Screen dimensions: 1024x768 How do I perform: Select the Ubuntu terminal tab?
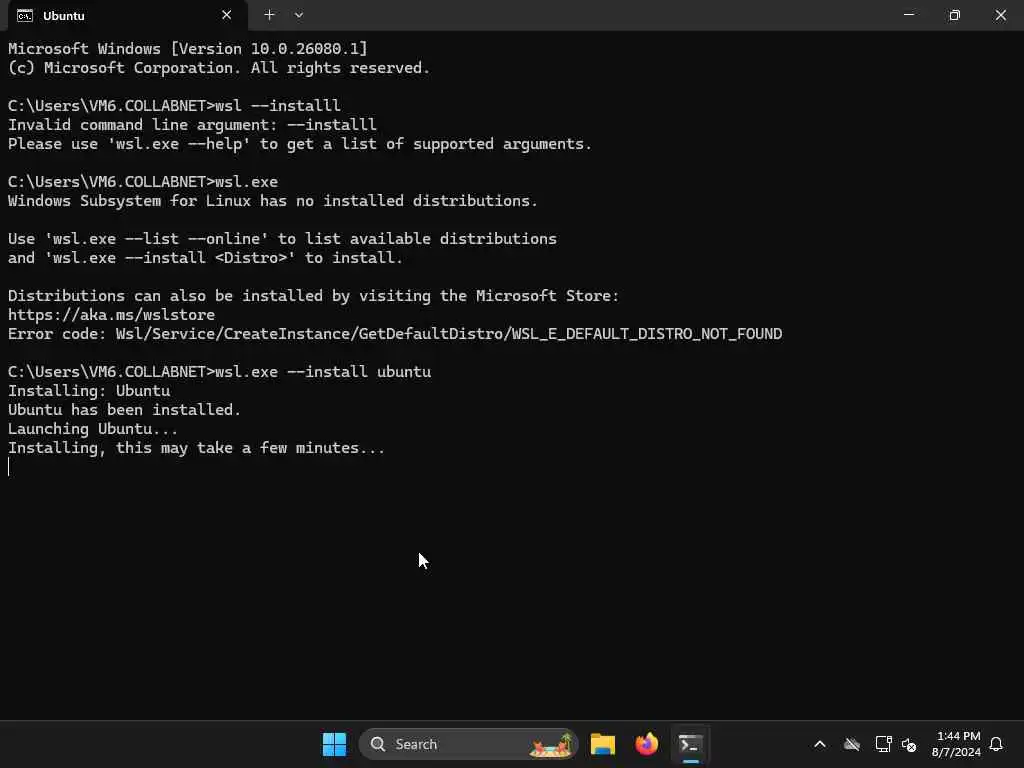pyautogui.click(x=127, y=15)
